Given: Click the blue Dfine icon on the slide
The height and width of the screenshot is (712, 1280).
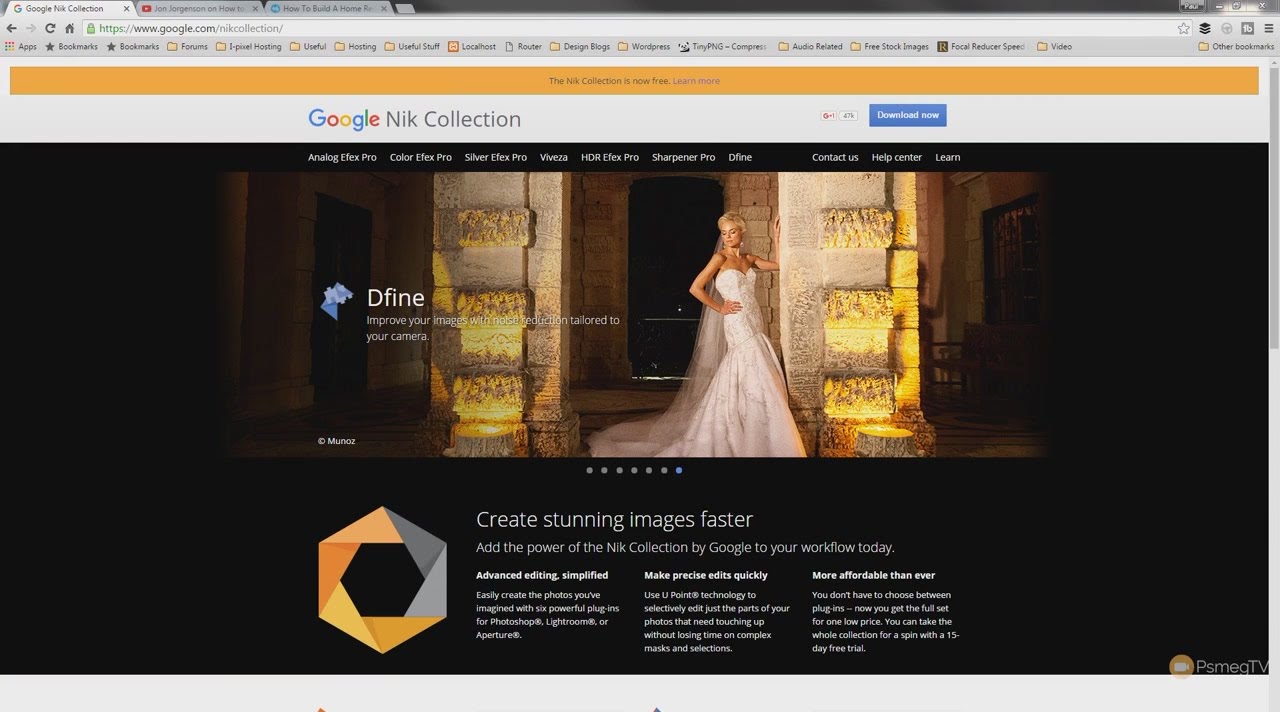Looking at the screenshot, I should click(x=337, y=301).
